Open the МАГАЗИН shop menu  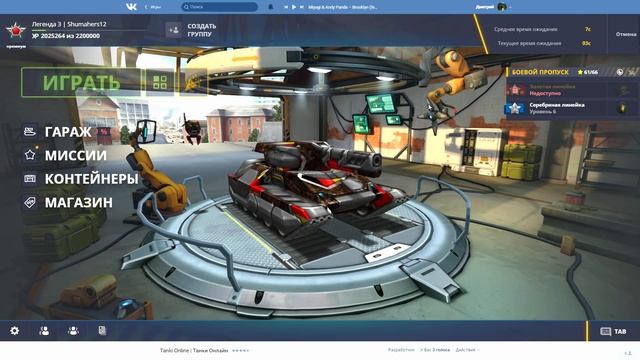coord(78,202)
